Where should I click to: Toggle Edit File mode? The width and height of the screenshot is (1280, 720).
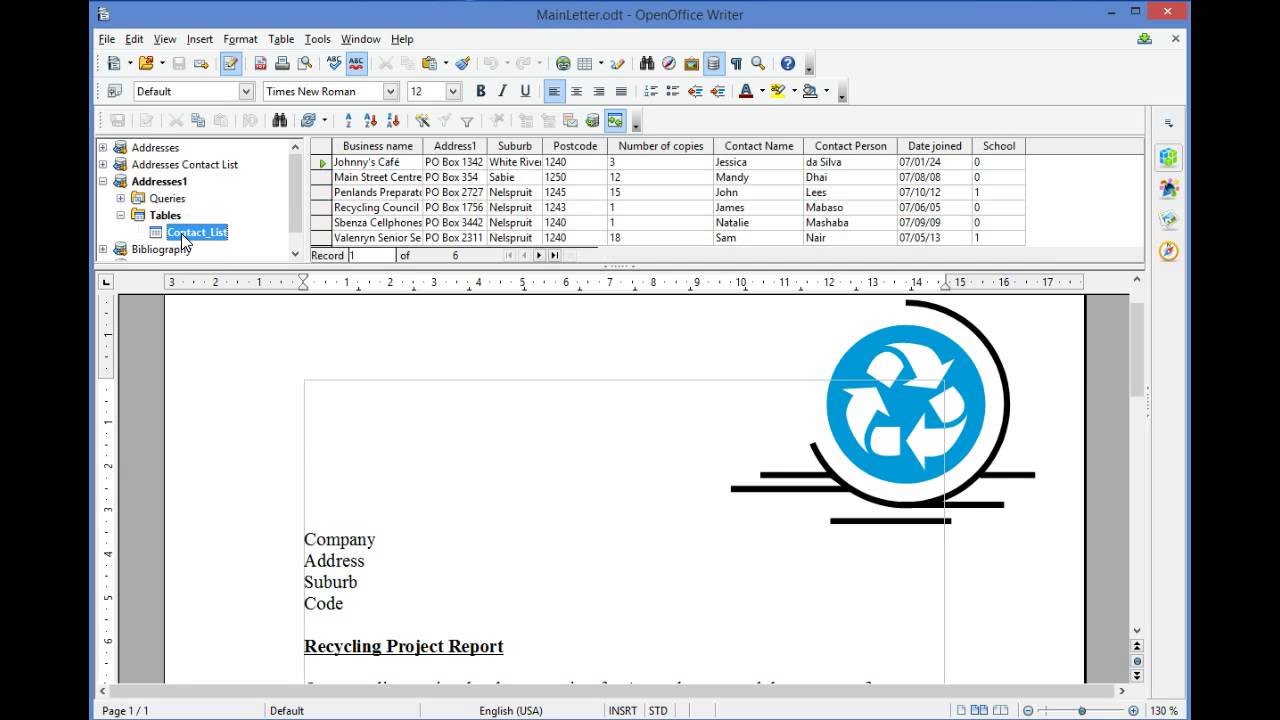click(x=231, y=63)
